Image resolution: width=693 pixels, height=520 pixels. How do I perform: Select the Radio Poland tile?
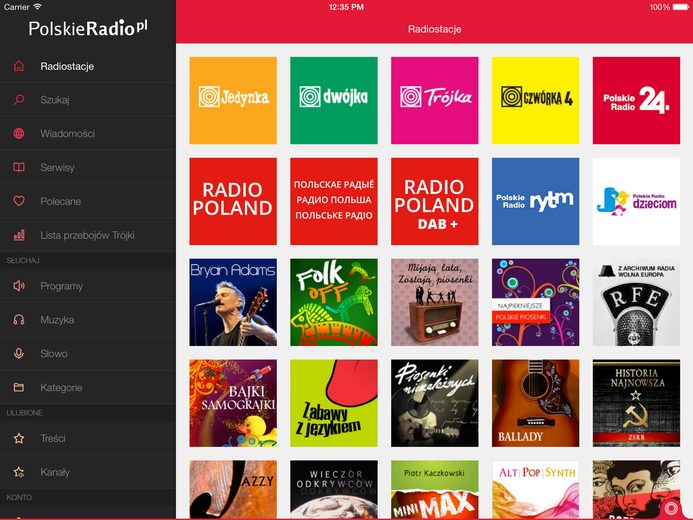tap(233, 201)
